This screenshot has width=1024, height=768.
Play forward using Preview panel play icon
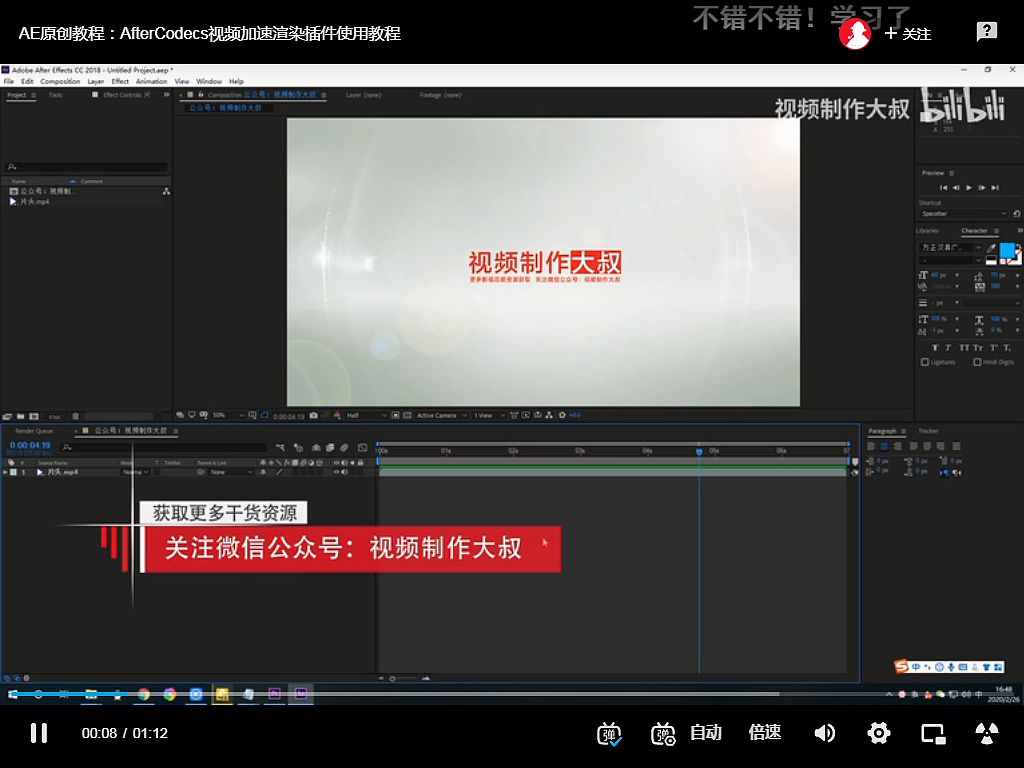tap(968, 187)
